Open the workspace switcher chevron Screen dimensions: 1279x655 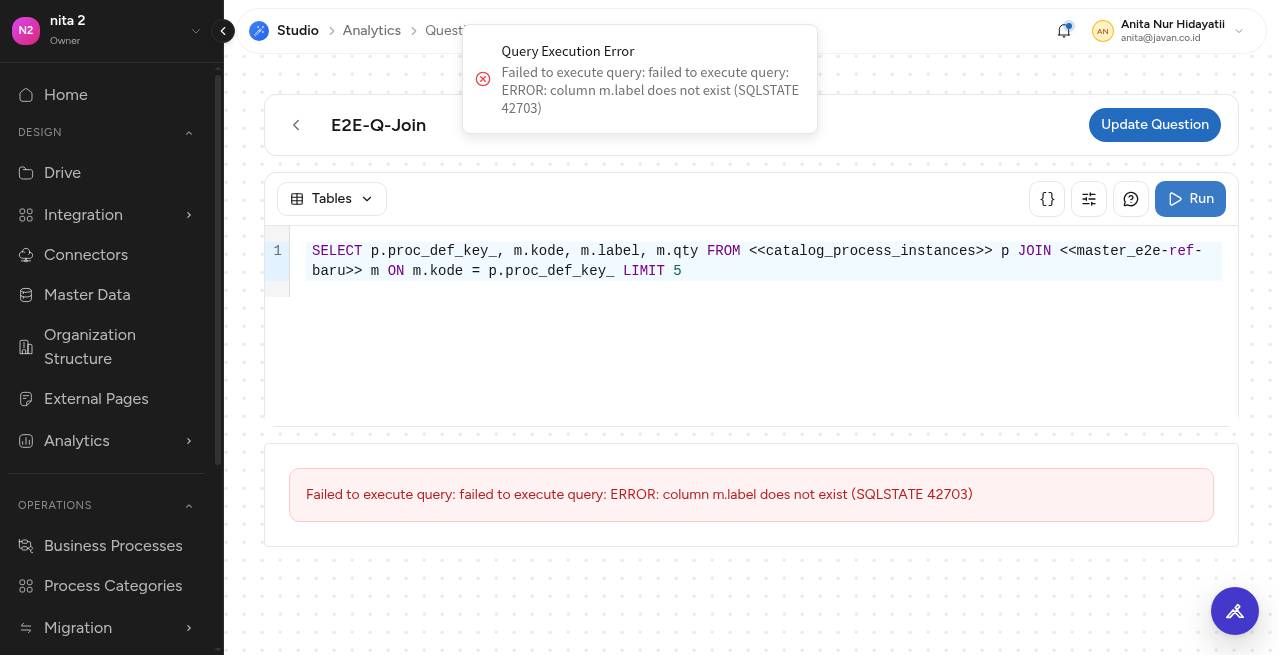point(196,31)
